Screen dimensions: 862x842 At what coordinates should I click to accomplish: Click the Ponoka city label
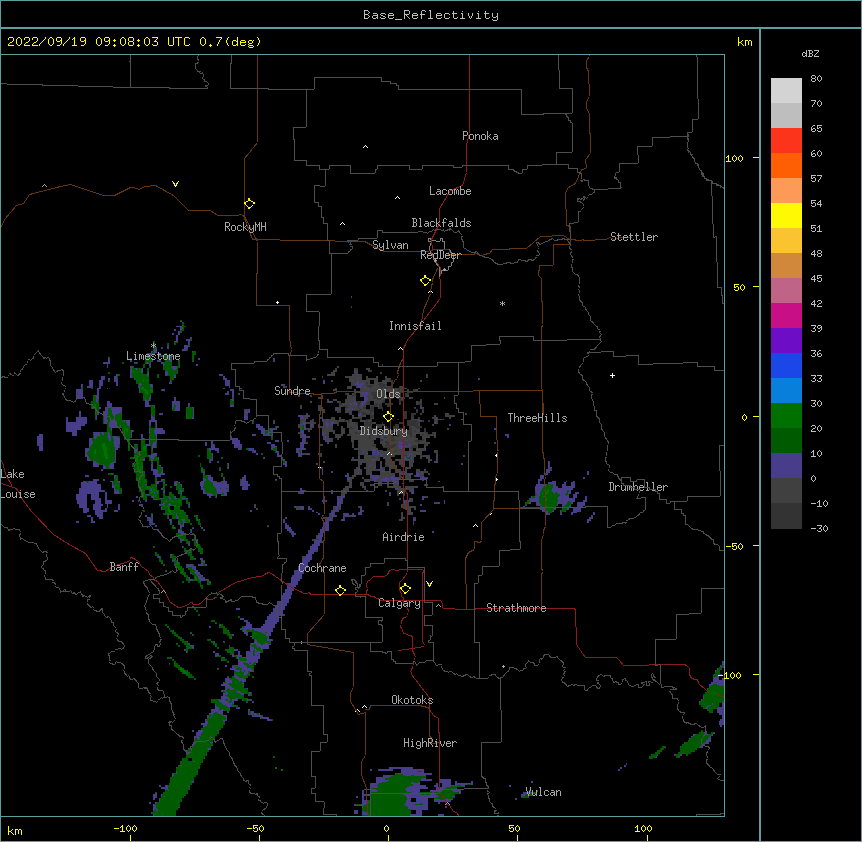pos(480,136)
